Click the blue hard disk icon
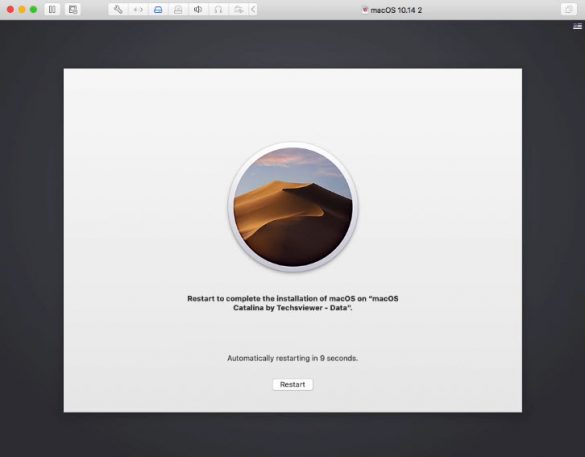Image resolution: width=585 pixels, height=457 pixels. point(158,9)
